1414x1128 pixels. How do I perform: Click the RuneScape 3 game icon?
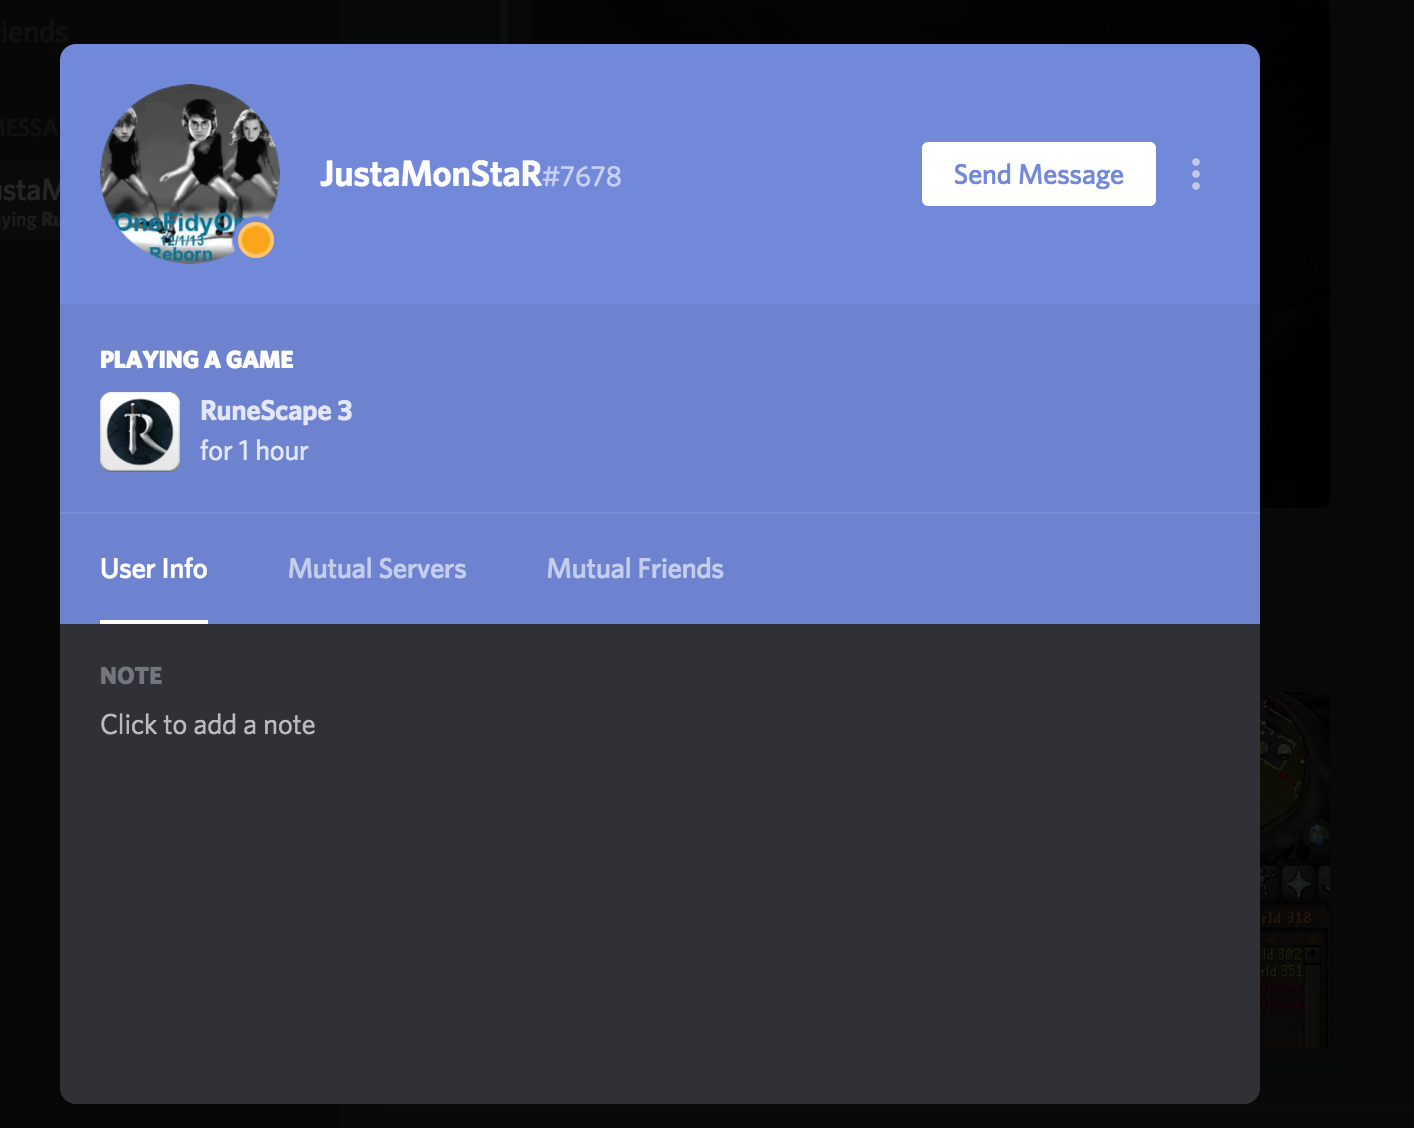click(x=140, y=431)
